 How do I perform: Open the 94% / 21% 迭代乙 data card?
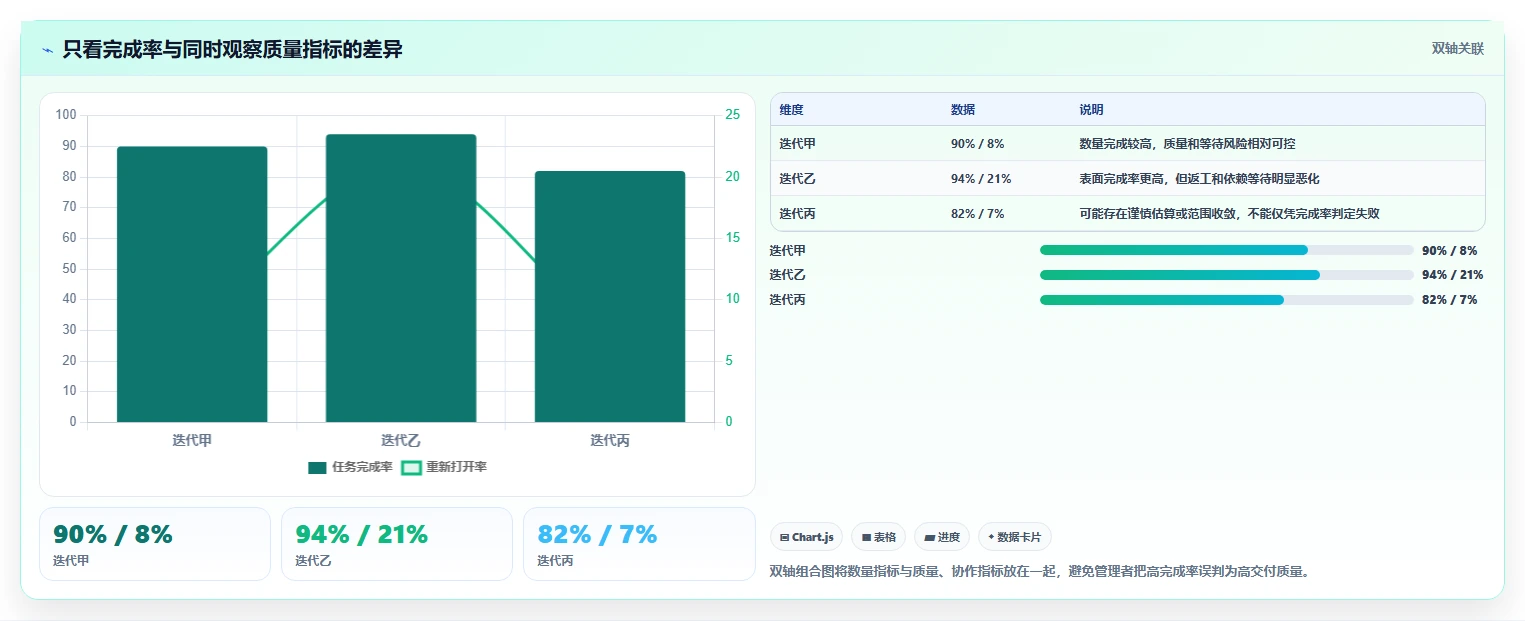(x=397, y=544)
